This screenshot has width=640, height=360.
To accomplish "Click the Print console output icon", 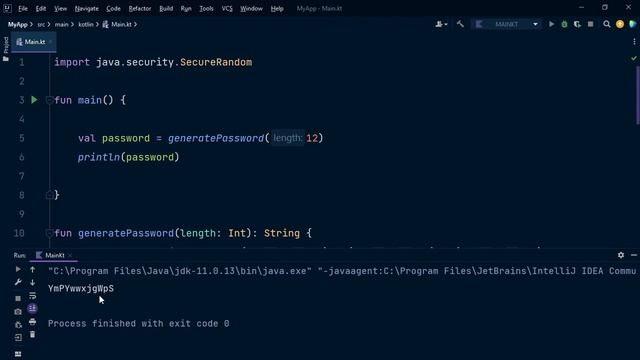I will (32, 322).
